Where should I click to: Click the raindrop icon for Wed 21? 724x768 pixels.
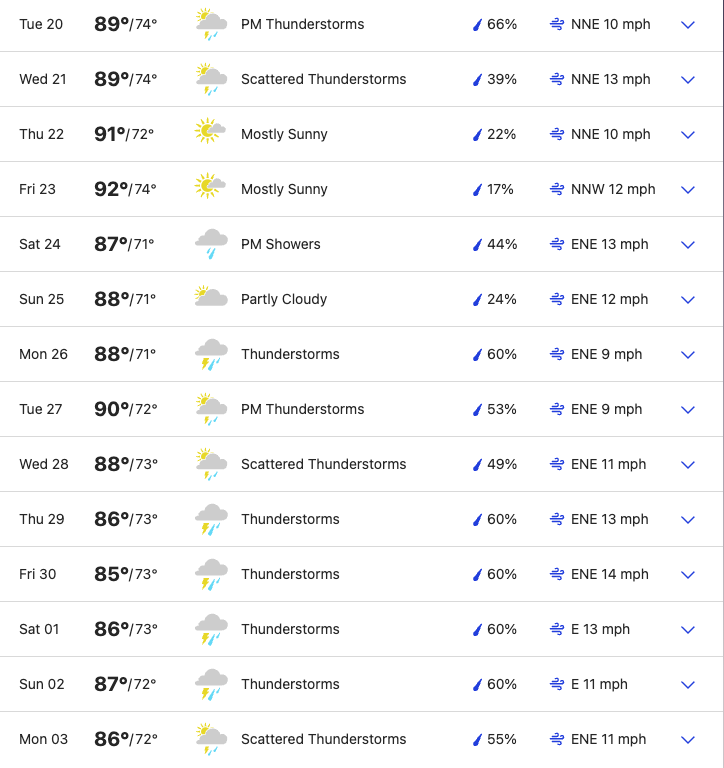pos(477,79)
